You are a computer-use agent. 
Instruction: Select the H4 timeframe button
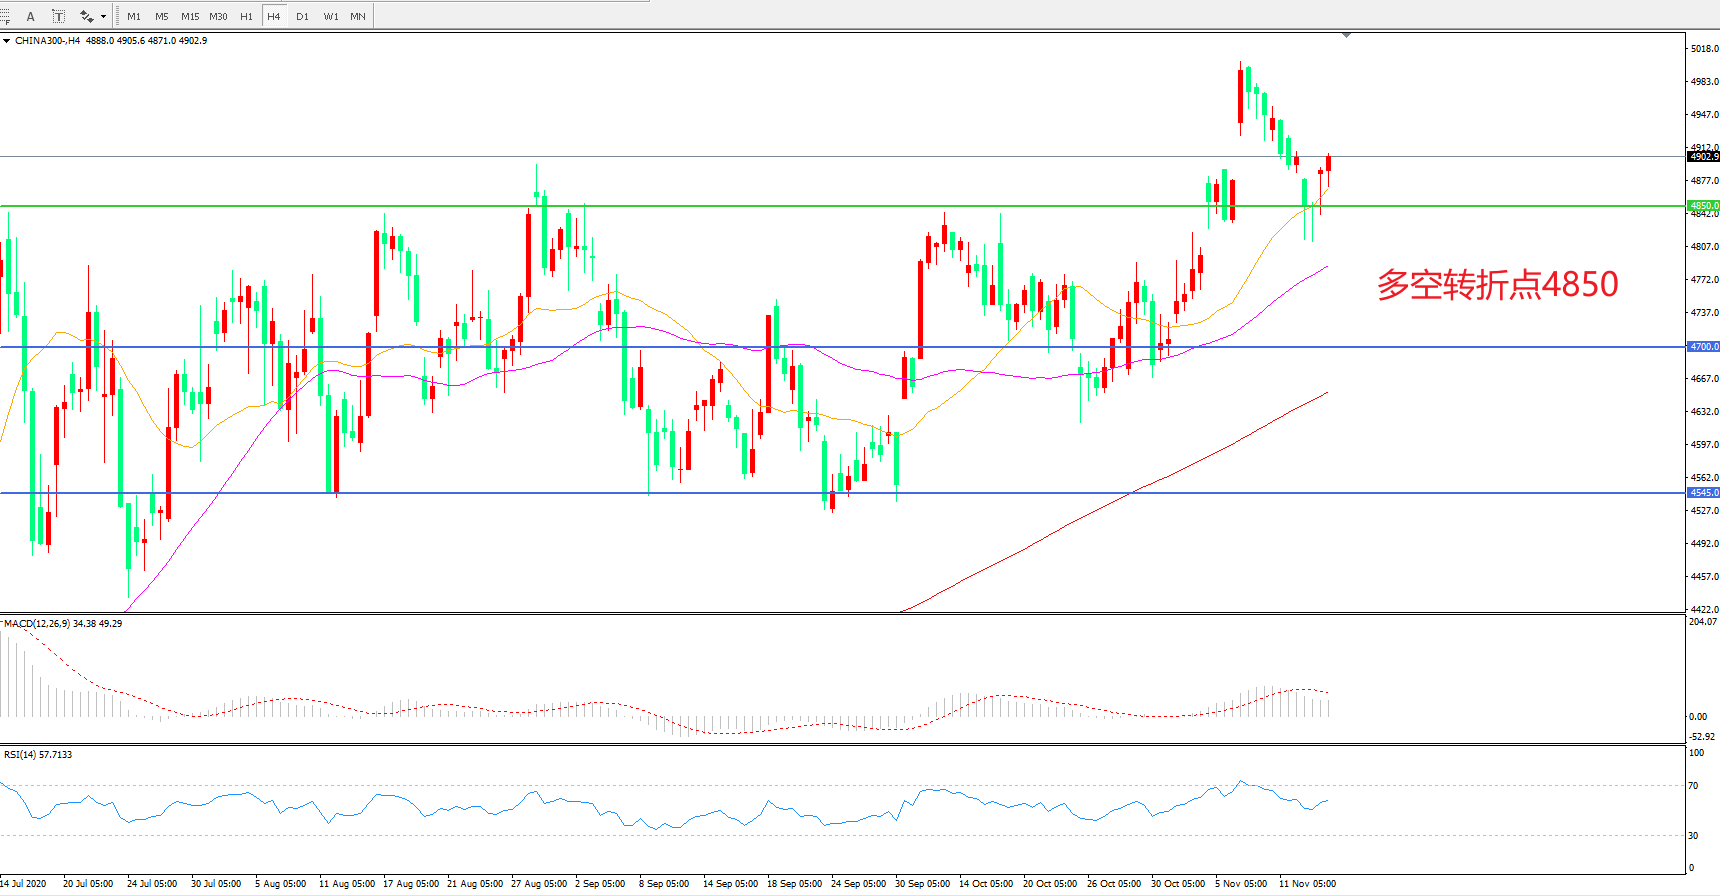[x=273, y=16]
